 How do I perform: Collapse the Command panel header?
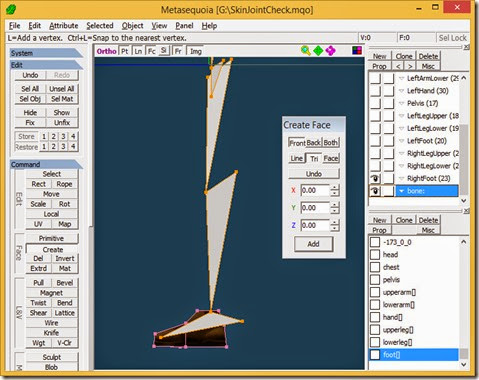coord(46,164)
